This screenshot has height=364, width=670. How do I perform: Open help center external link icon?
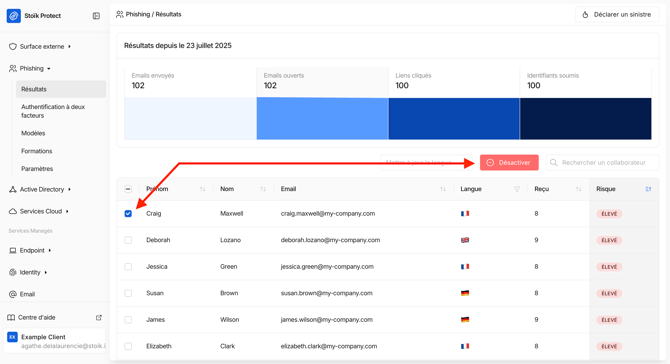click(x=99, y=317)
